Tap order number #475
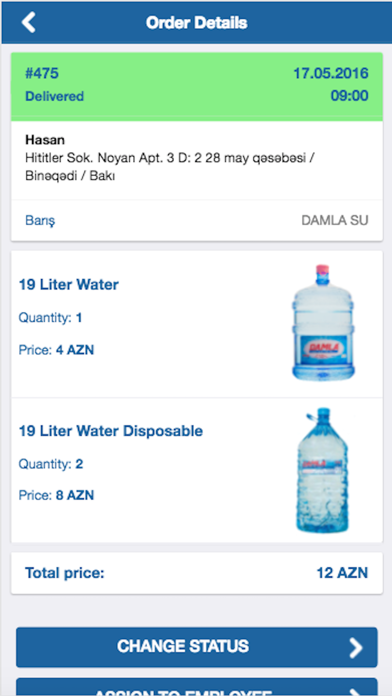The height and width of the screenshot is (696, 392). (x=42, y=74)
